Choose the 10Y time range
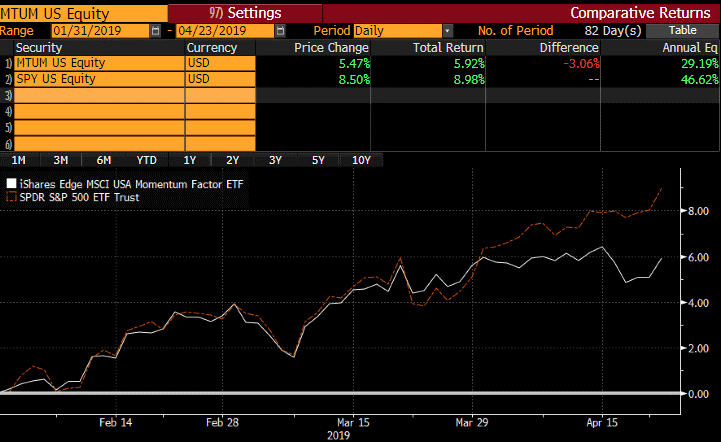Screen dimensions: 721x442 [x=361, y=160]
